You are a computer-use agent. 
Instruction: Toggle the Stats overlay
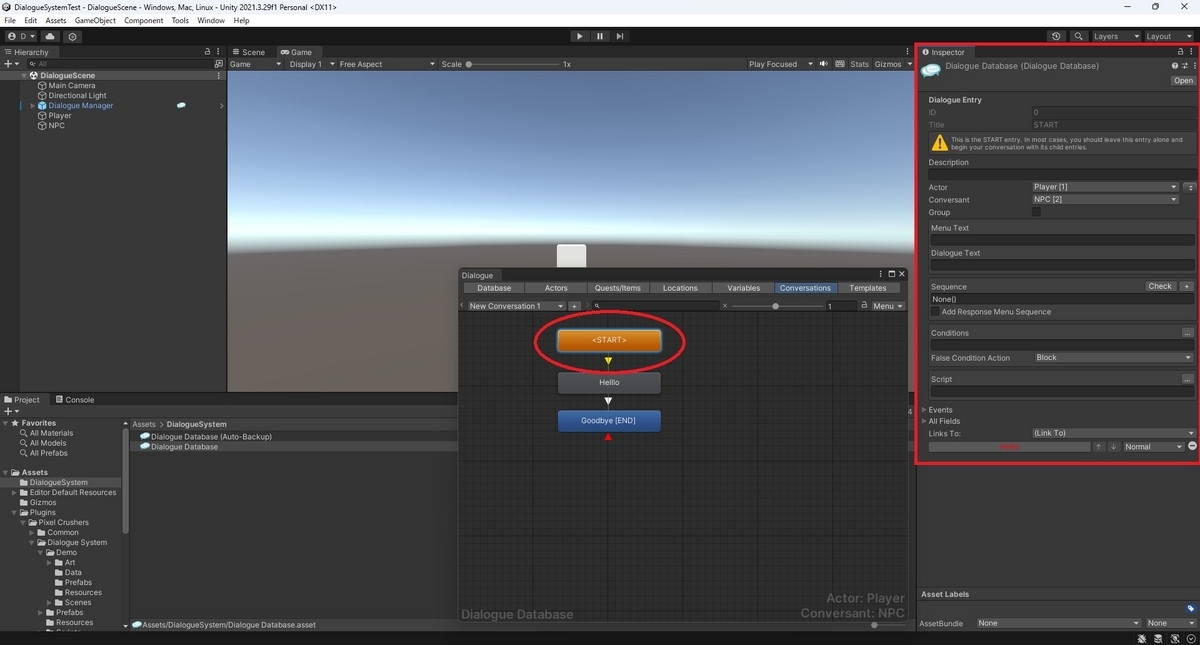[x=859, y=64]
